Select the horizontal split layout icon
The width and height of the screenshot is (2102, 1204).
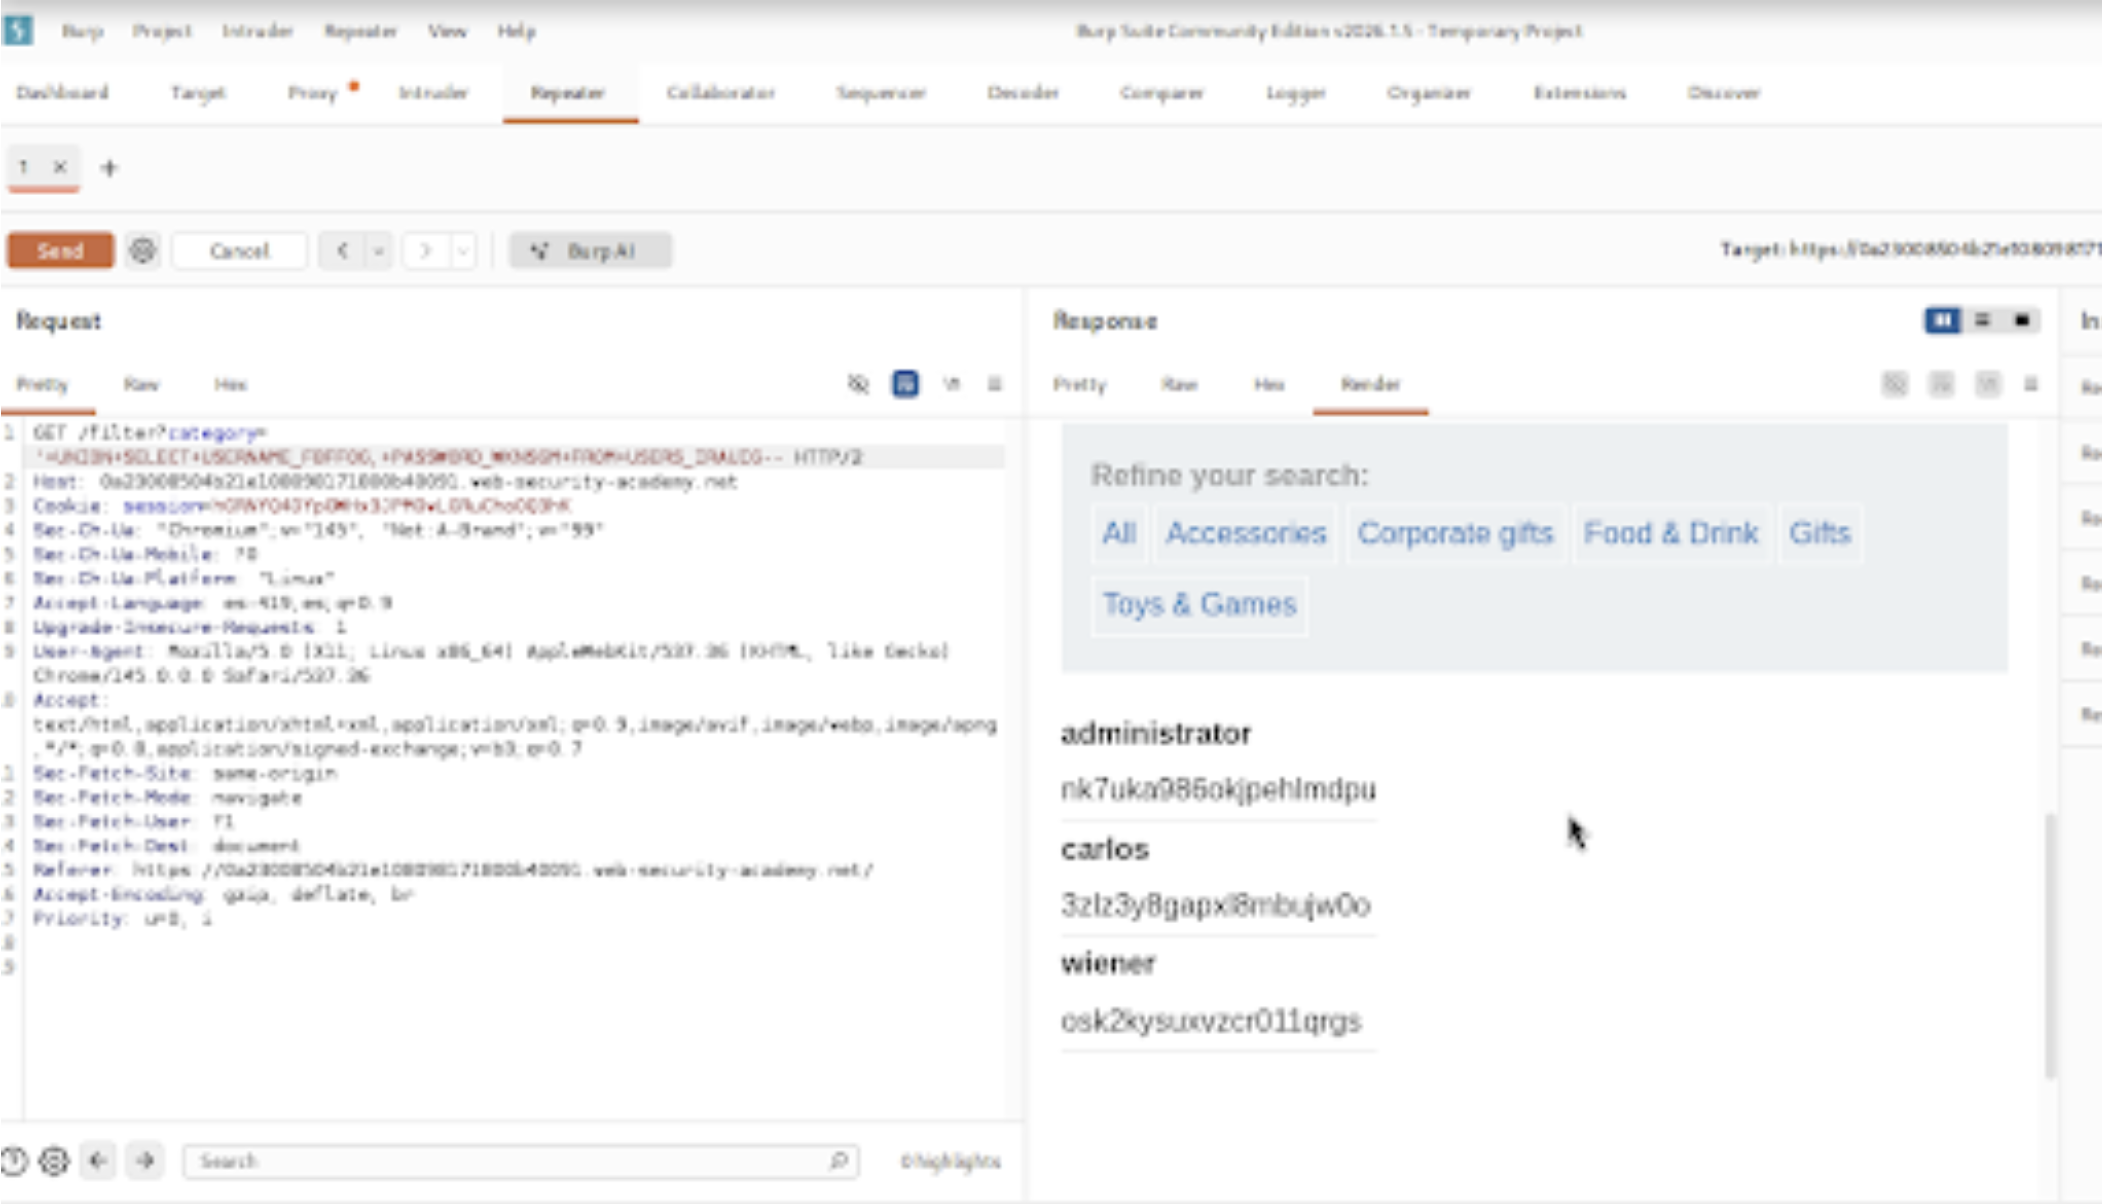point(1982,320)
